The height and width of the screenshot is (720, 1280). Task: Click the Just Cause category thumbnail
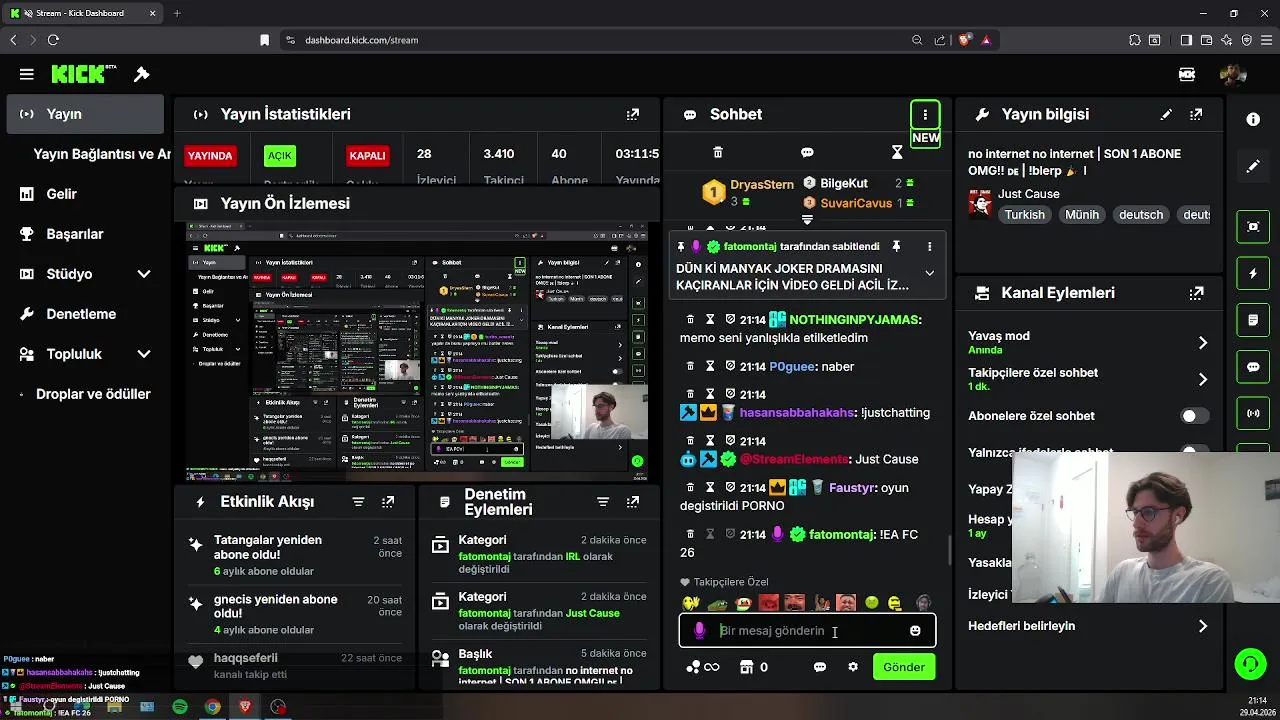[980, 204]
